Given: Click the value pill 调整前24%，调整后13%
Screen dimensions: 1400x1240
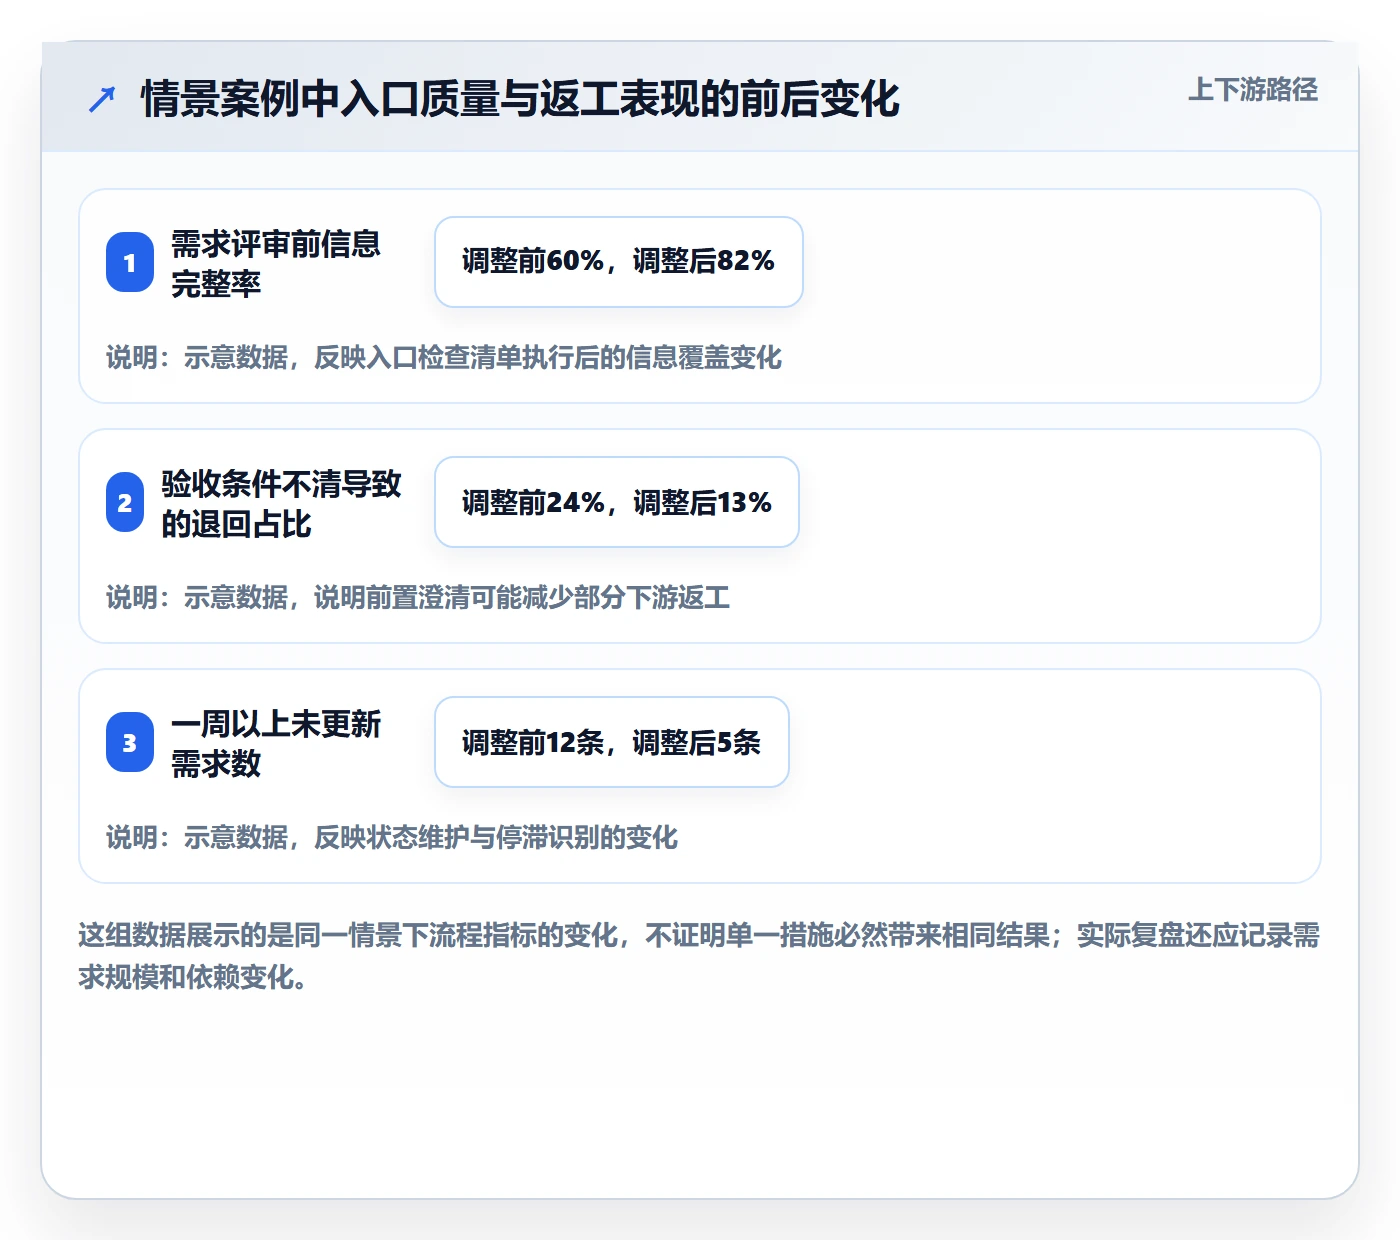Looking at the screenshot, I should click(x=617, y=502).
